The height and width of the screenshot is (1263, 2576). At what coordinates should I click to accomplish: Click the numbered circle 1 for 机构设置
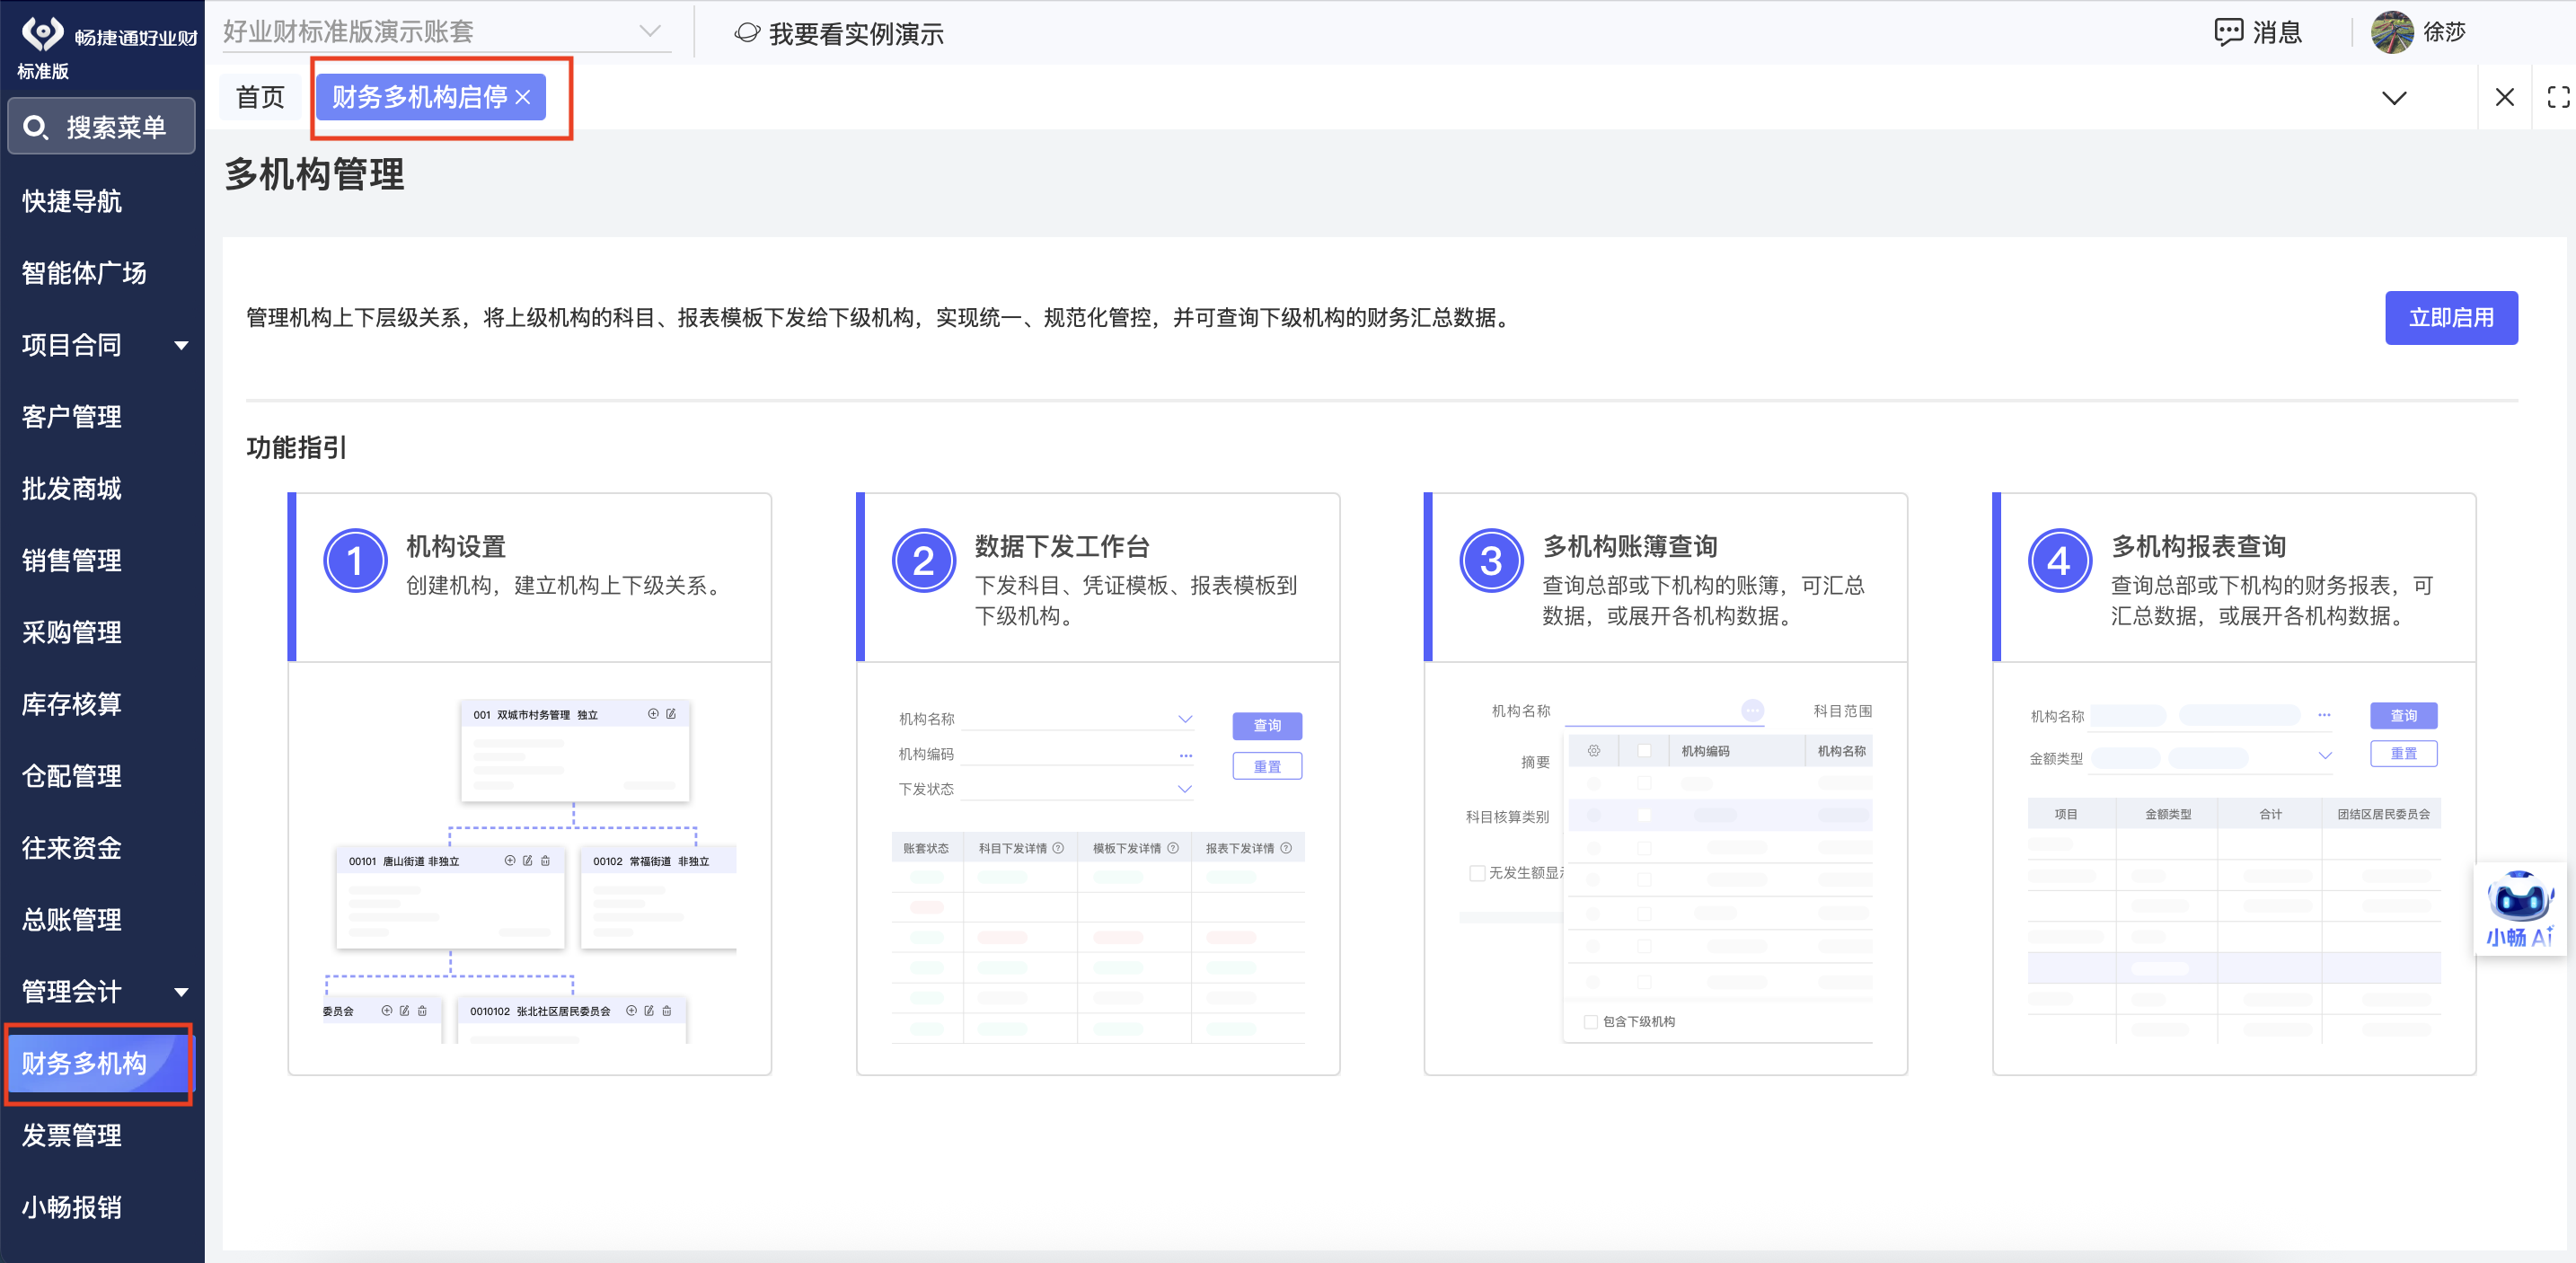coord(354,561)
